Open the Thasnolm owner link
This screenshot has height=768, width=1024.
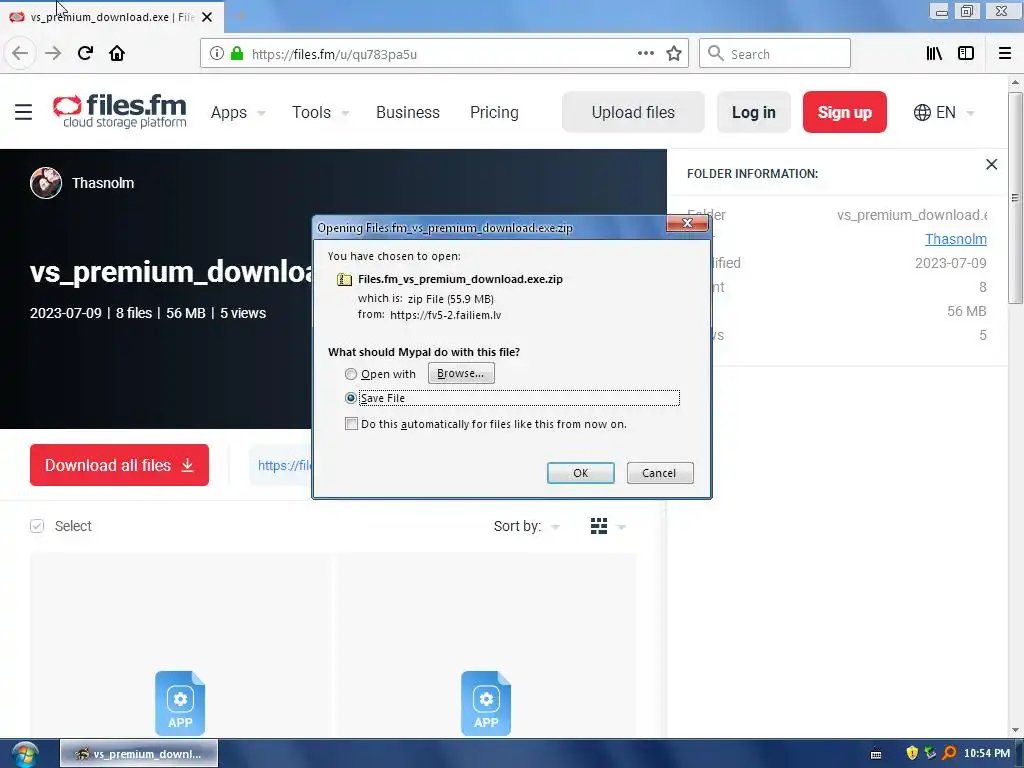955,239
